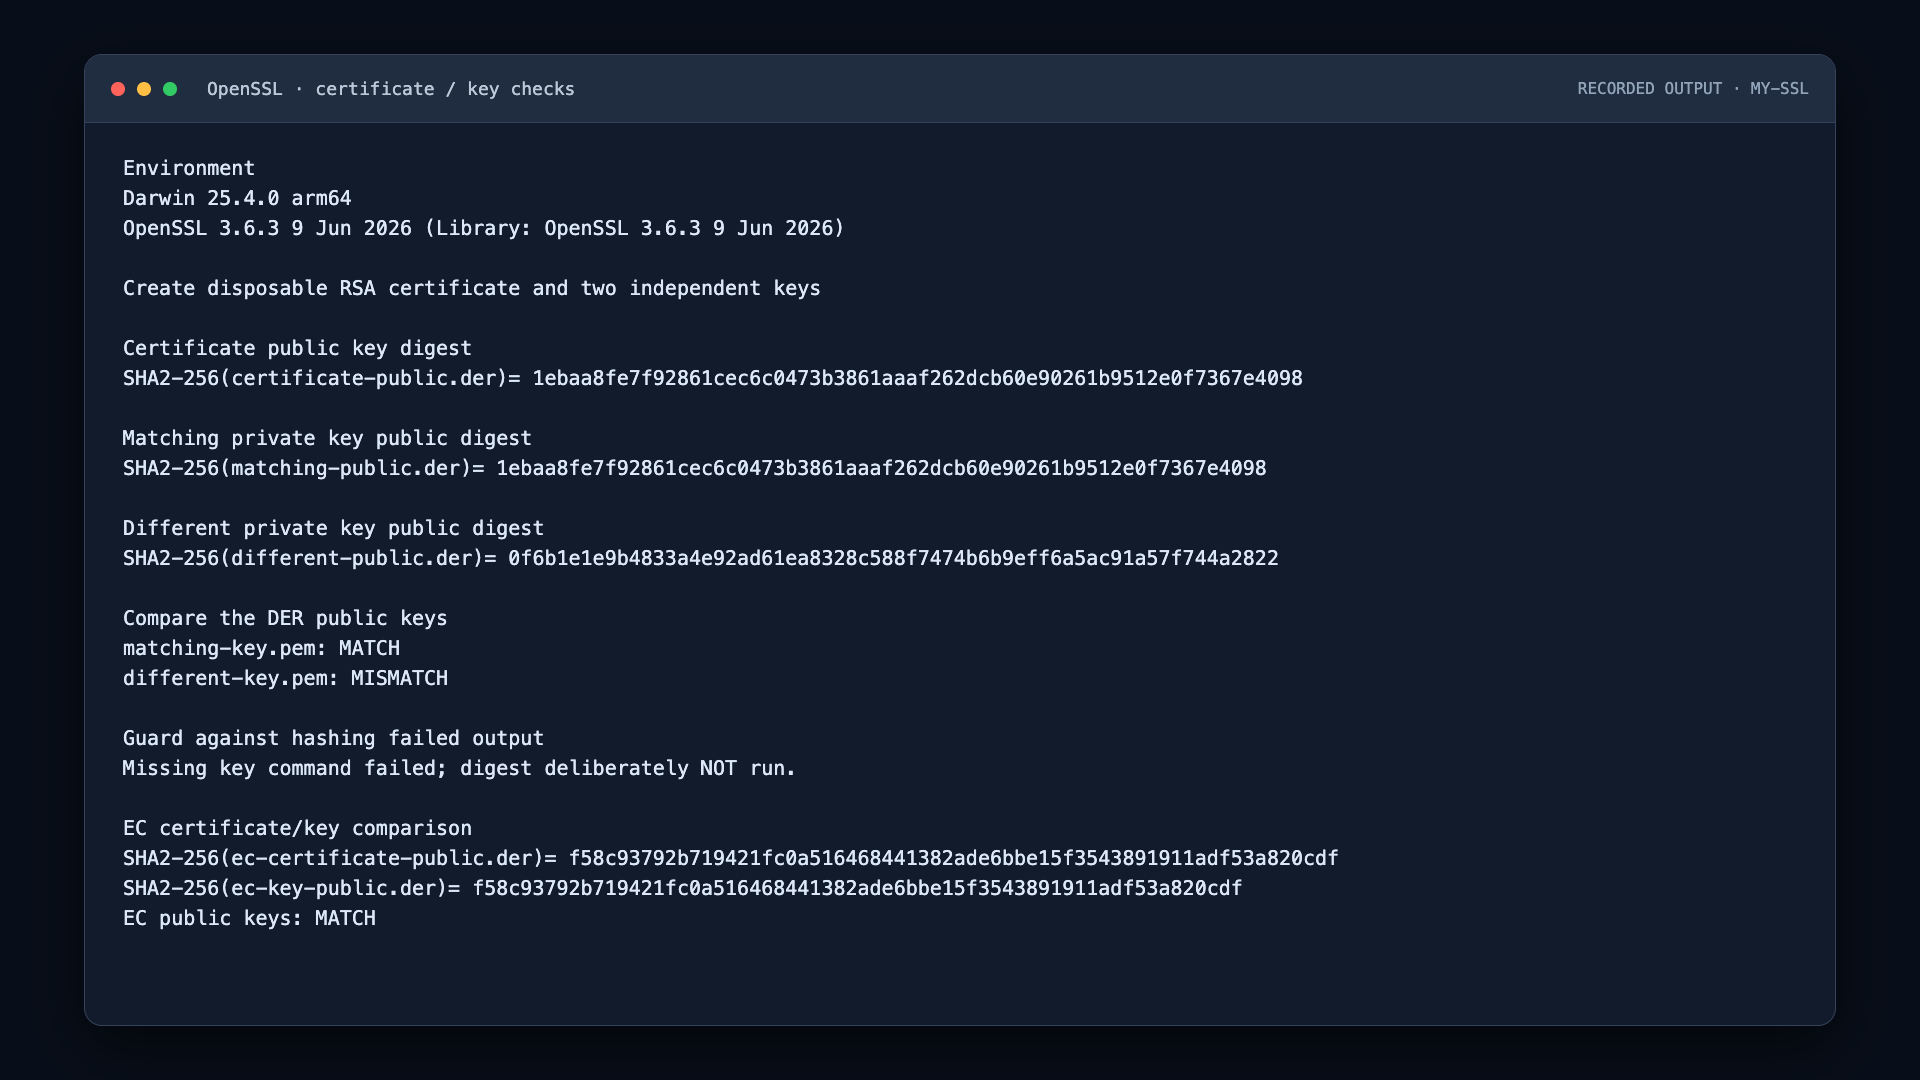The image size is (1920, 1080).
Task: Click the 'Certificate public key digest' heading
Action: tap(297, 348)
